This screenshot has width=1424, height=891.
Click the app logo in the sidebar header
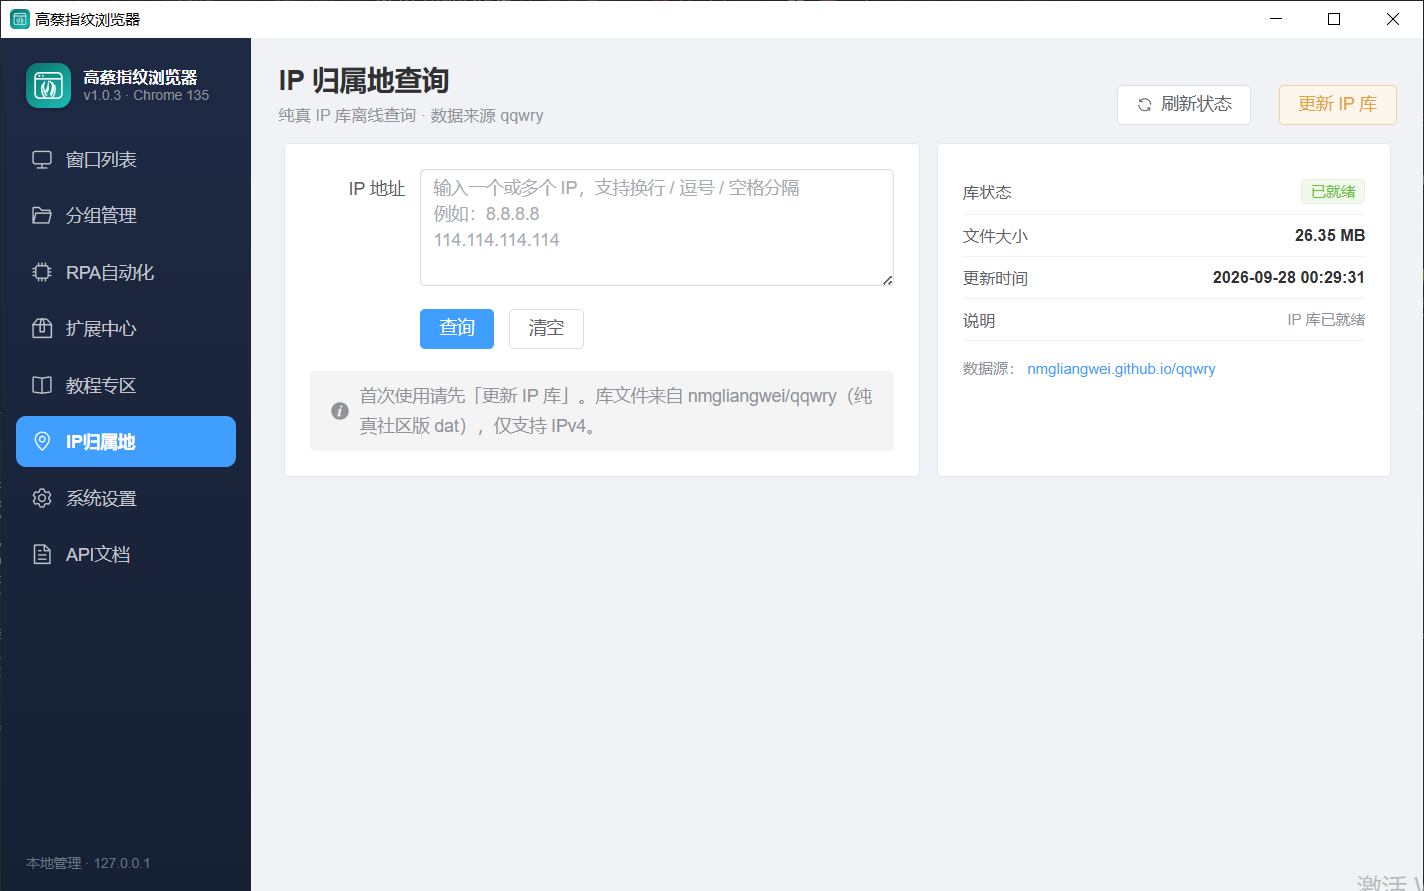tap(48, 85)
